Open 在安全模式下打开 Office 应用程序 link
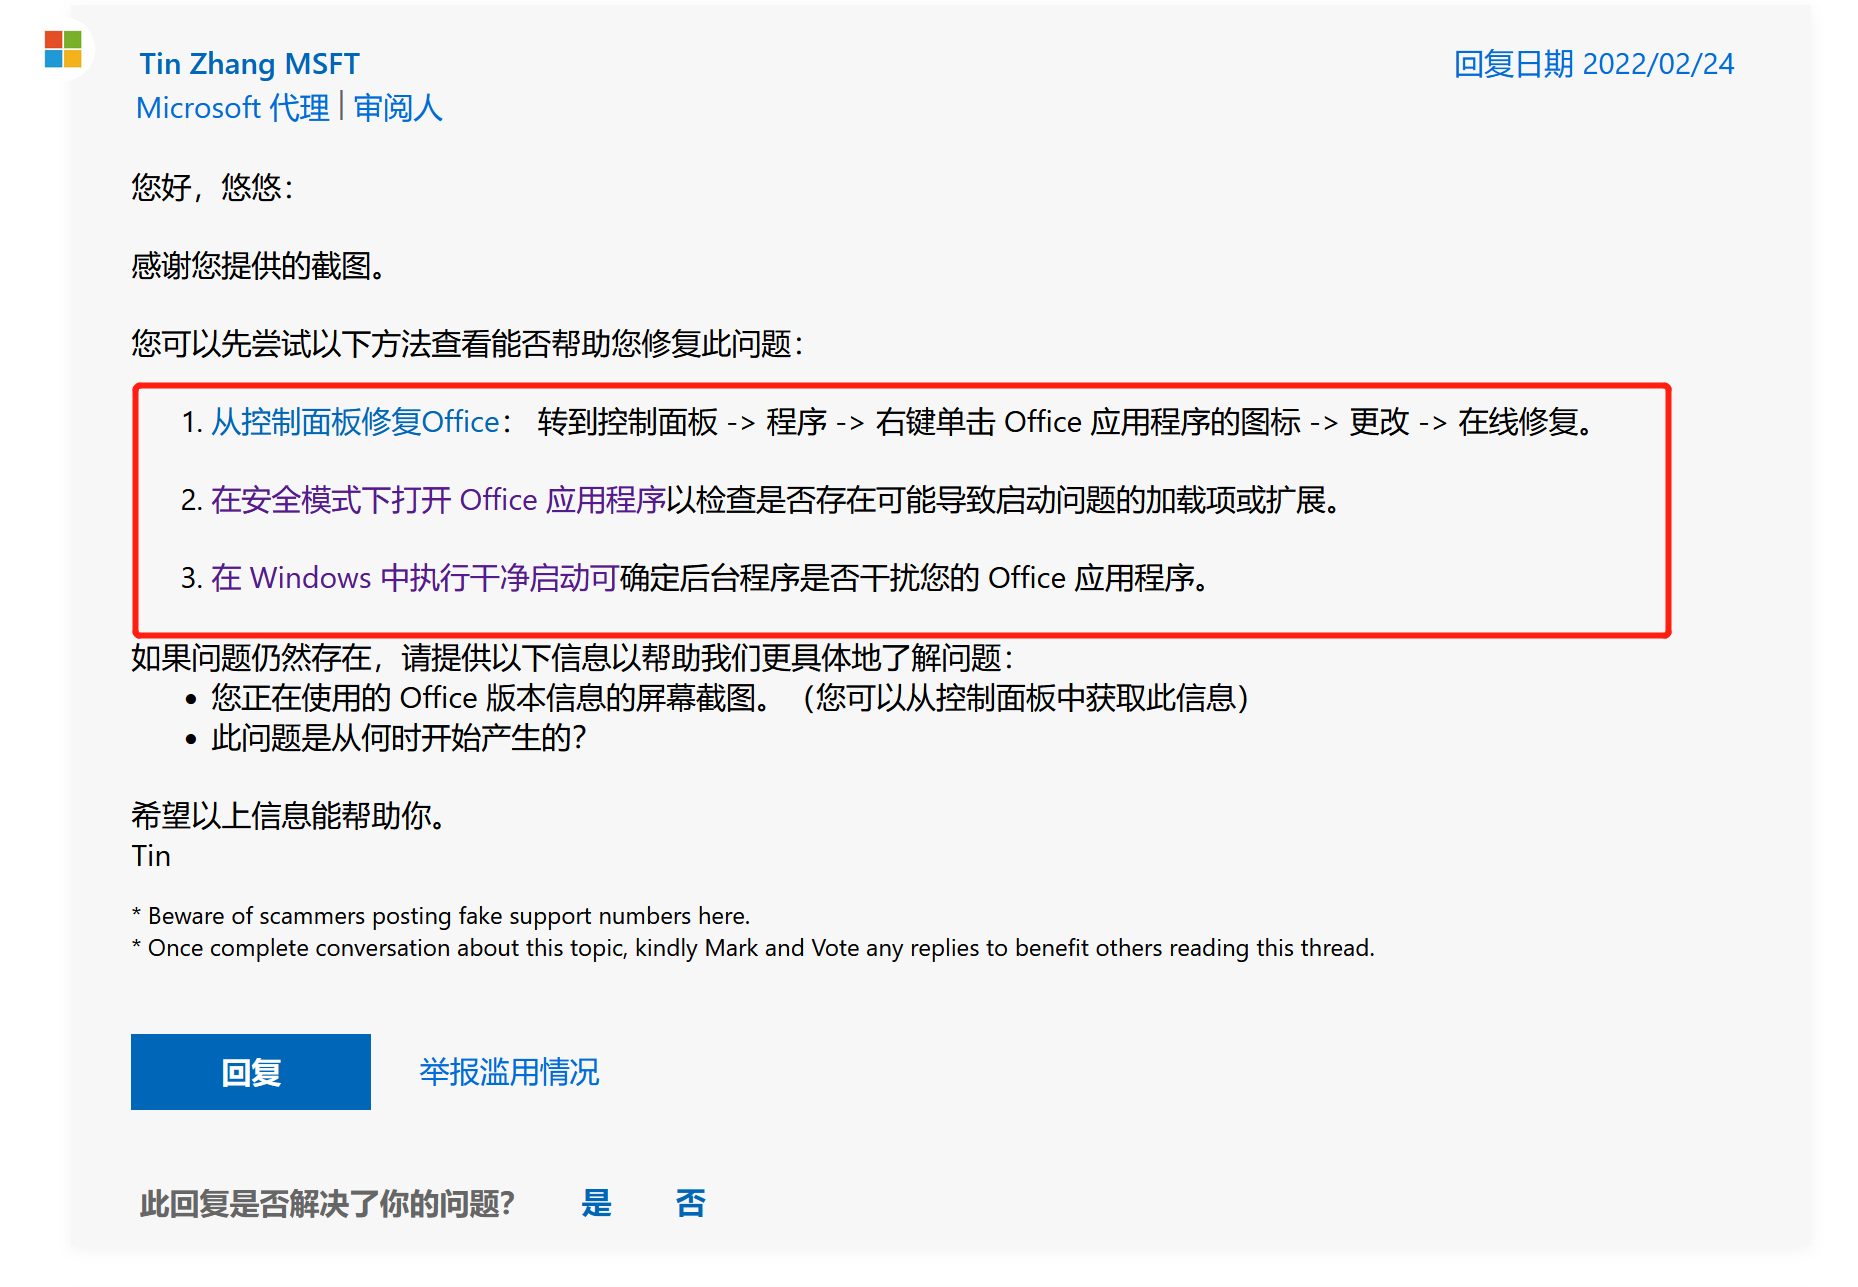 pyautogui.click(x=438, y=500)
